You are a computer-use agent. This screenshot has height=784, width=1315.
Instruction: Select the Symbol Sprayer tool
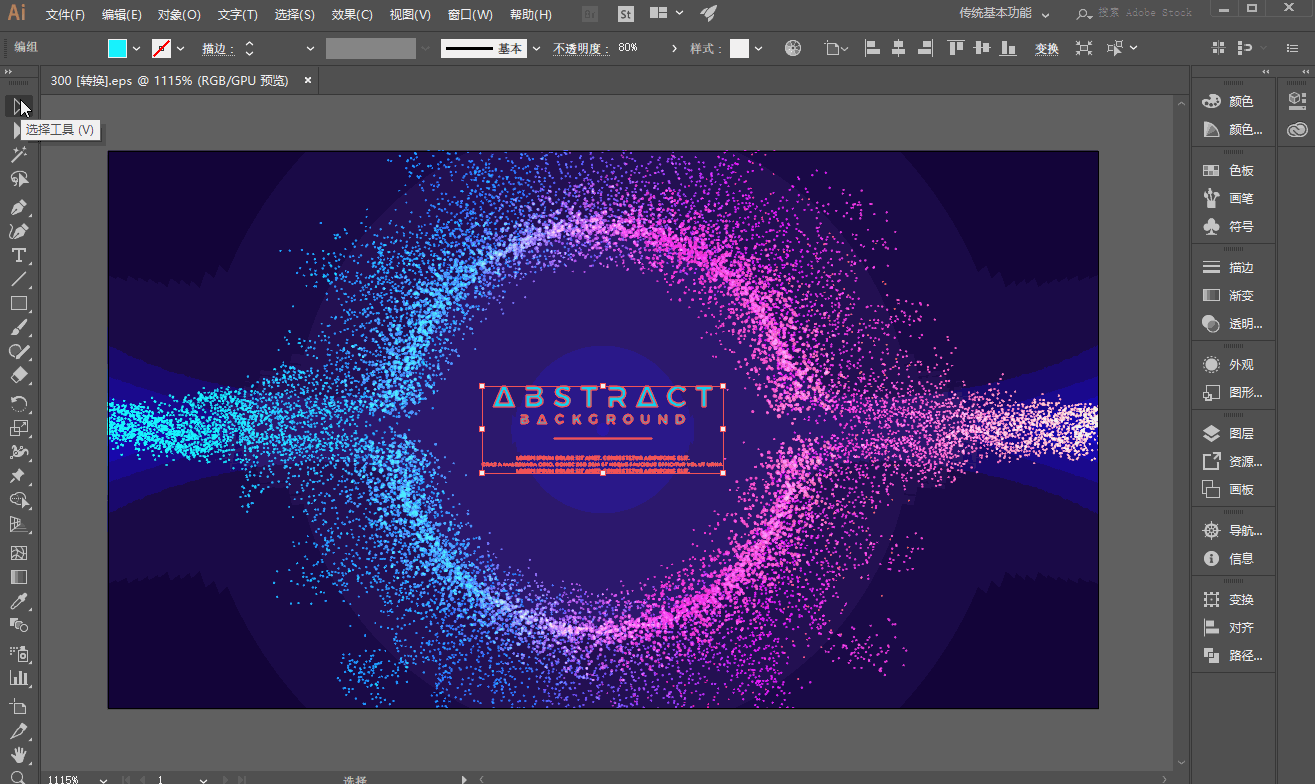pos(19,654)
